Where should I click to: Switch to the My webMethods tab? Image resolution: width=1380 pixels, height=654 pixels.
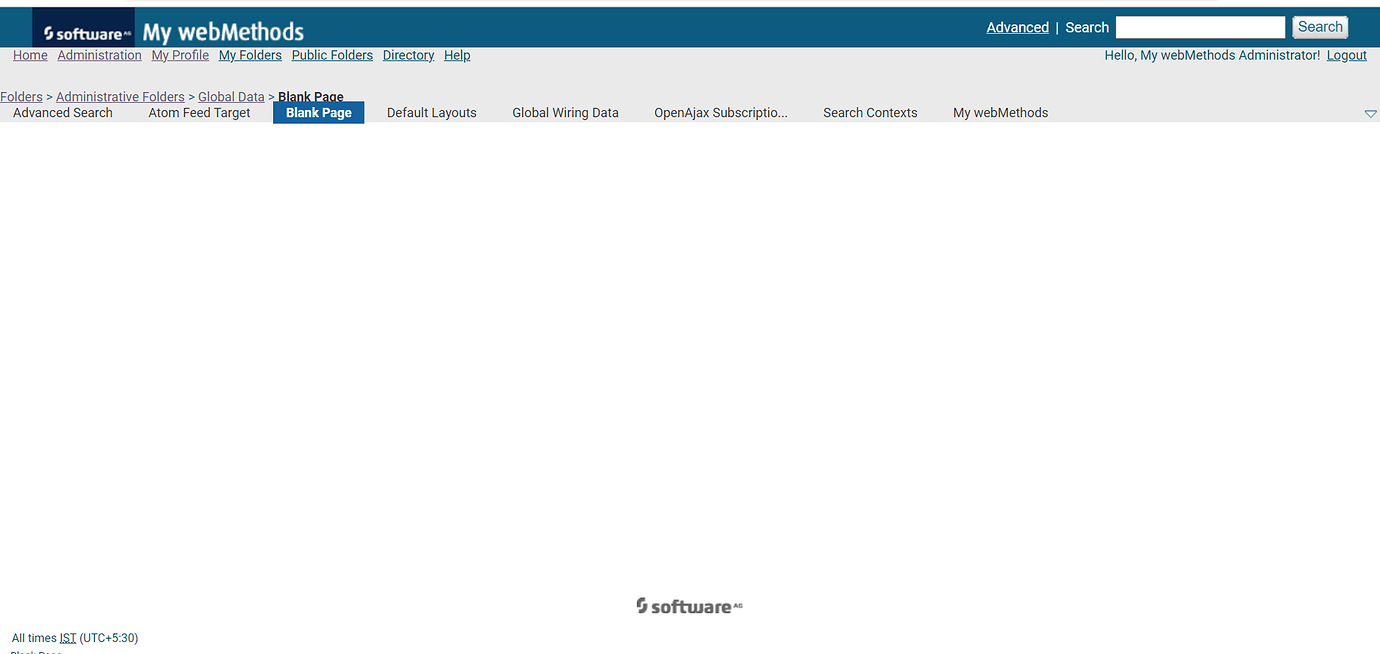[x=1000, y=113]
